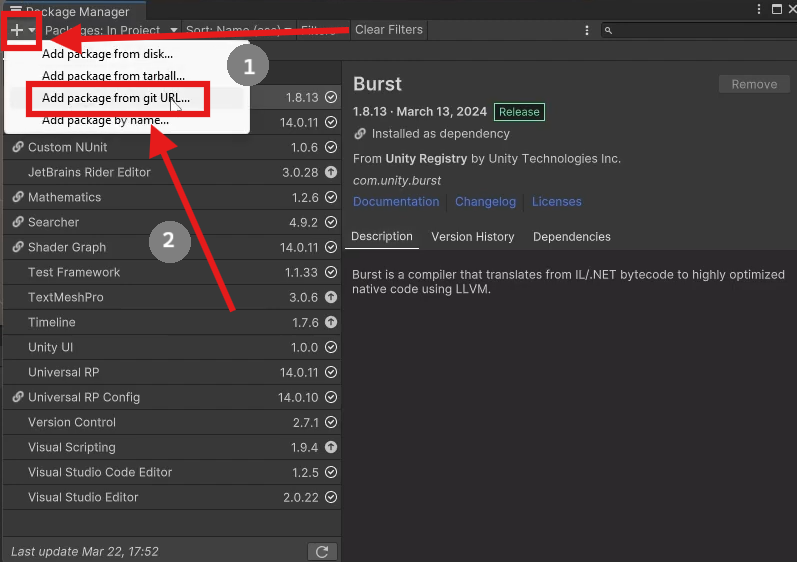
Task: Select the Version Control package
Action: [x=172, y=422]
